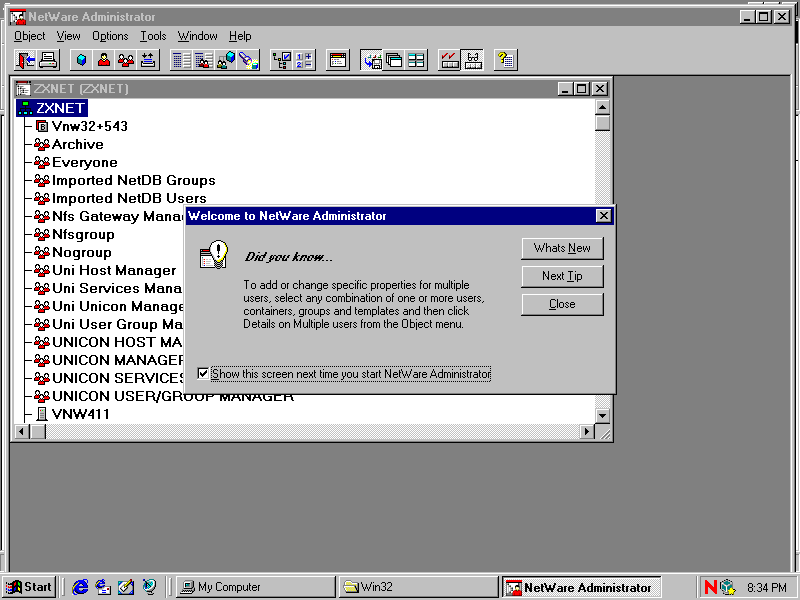The height and width of the screenshot is (600, 800).
Task: Close the Welcome dialog with X button
Action: (604, 216)
